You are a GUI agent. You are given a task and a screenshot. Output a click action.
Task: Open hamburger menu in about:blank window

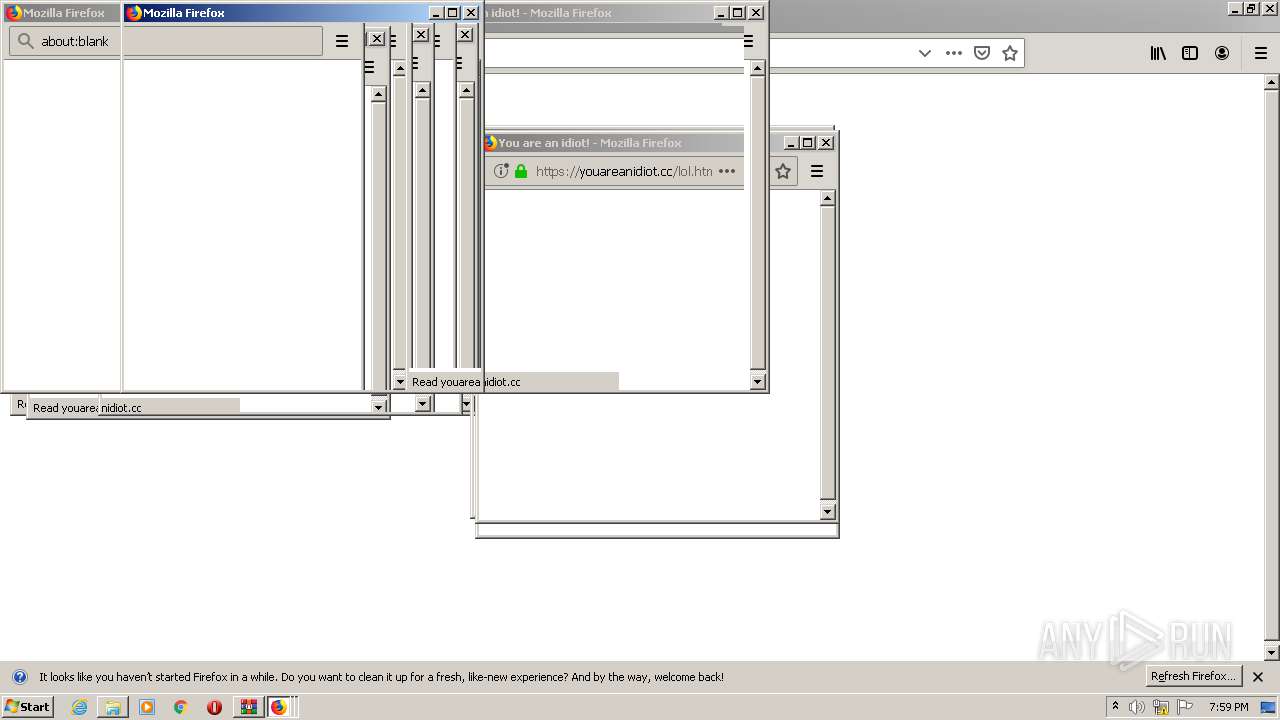point(342,41)
